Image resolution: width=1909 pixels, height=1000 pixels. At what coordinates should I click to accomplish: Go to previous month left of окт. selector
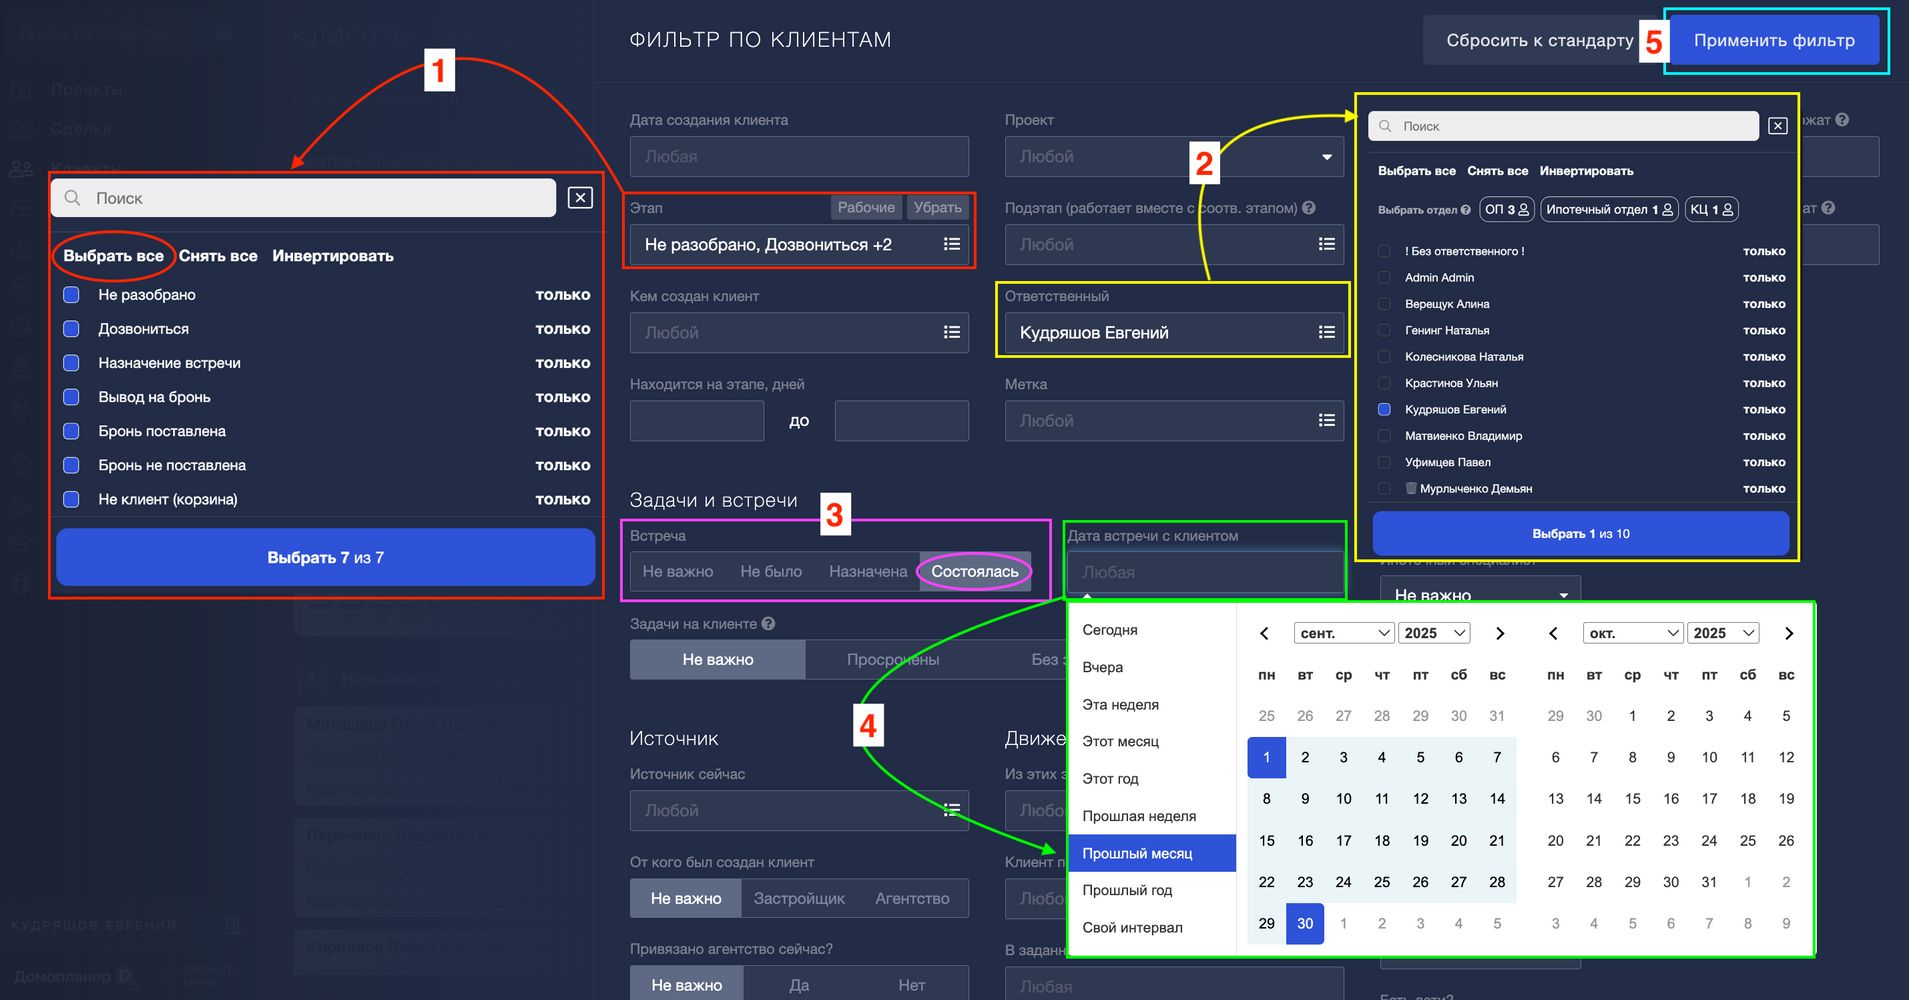click(1553, 633)
